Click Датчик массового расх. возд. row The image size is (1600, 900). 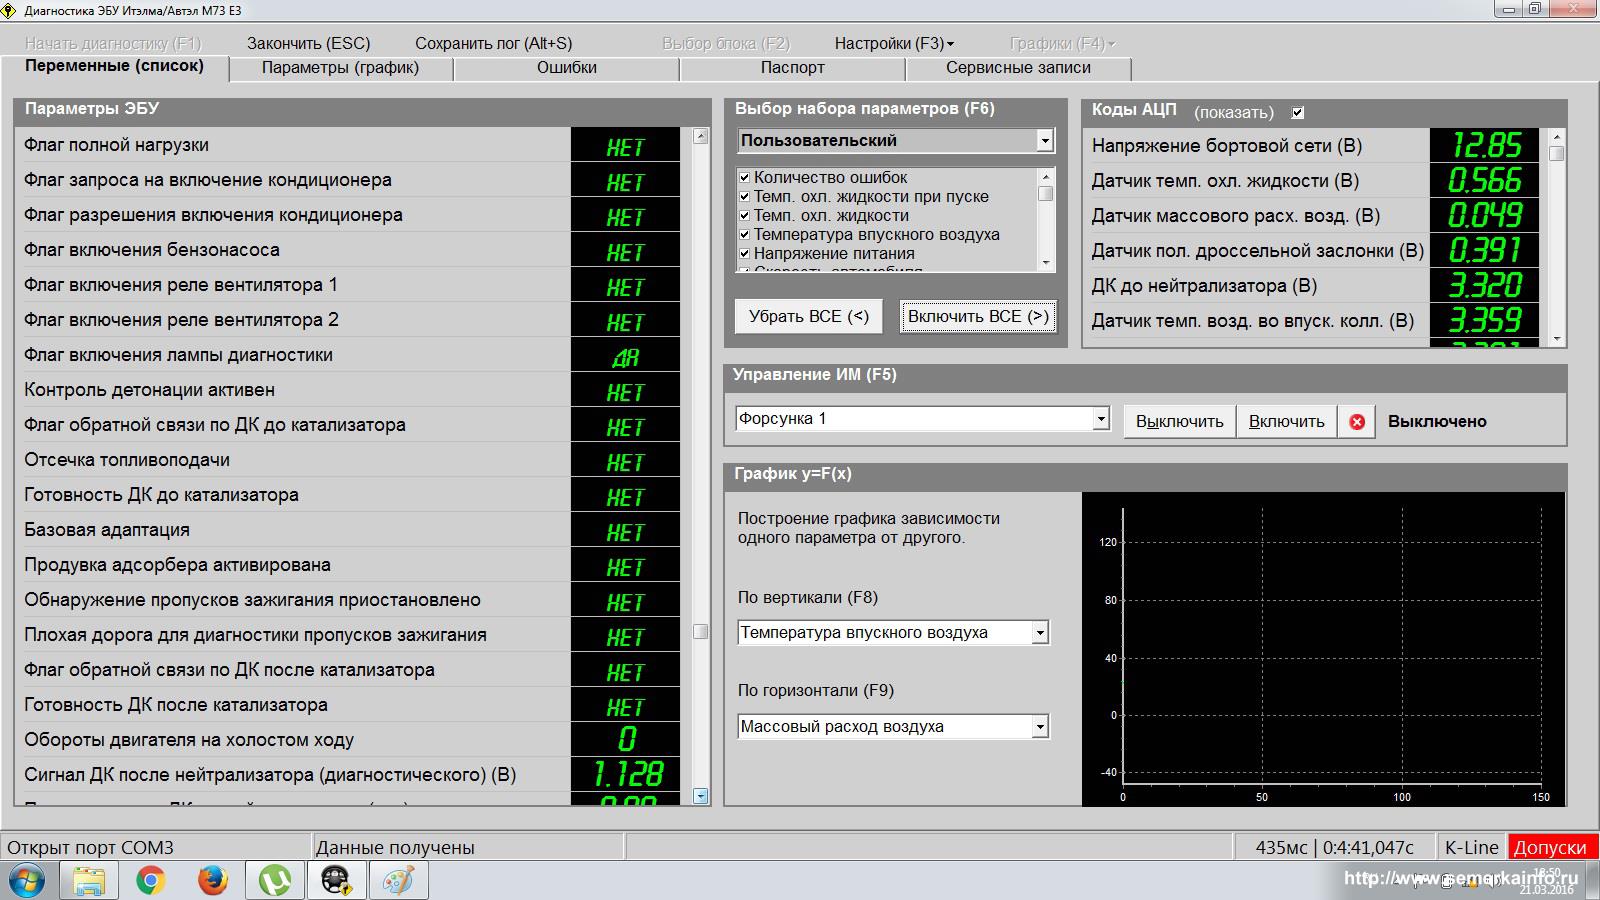click(1311, 216)
